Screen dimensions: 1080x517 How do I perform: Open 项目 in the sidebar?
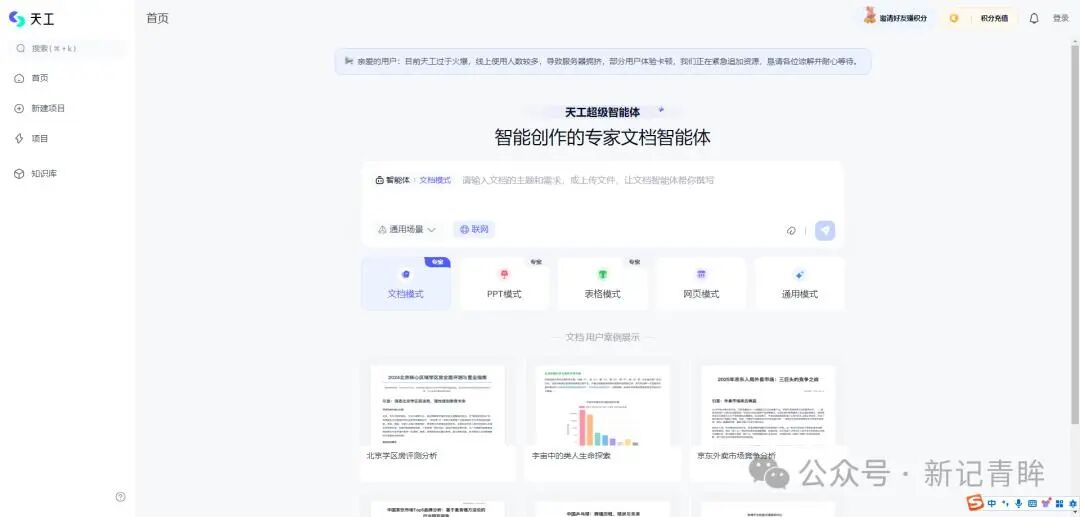32,139
